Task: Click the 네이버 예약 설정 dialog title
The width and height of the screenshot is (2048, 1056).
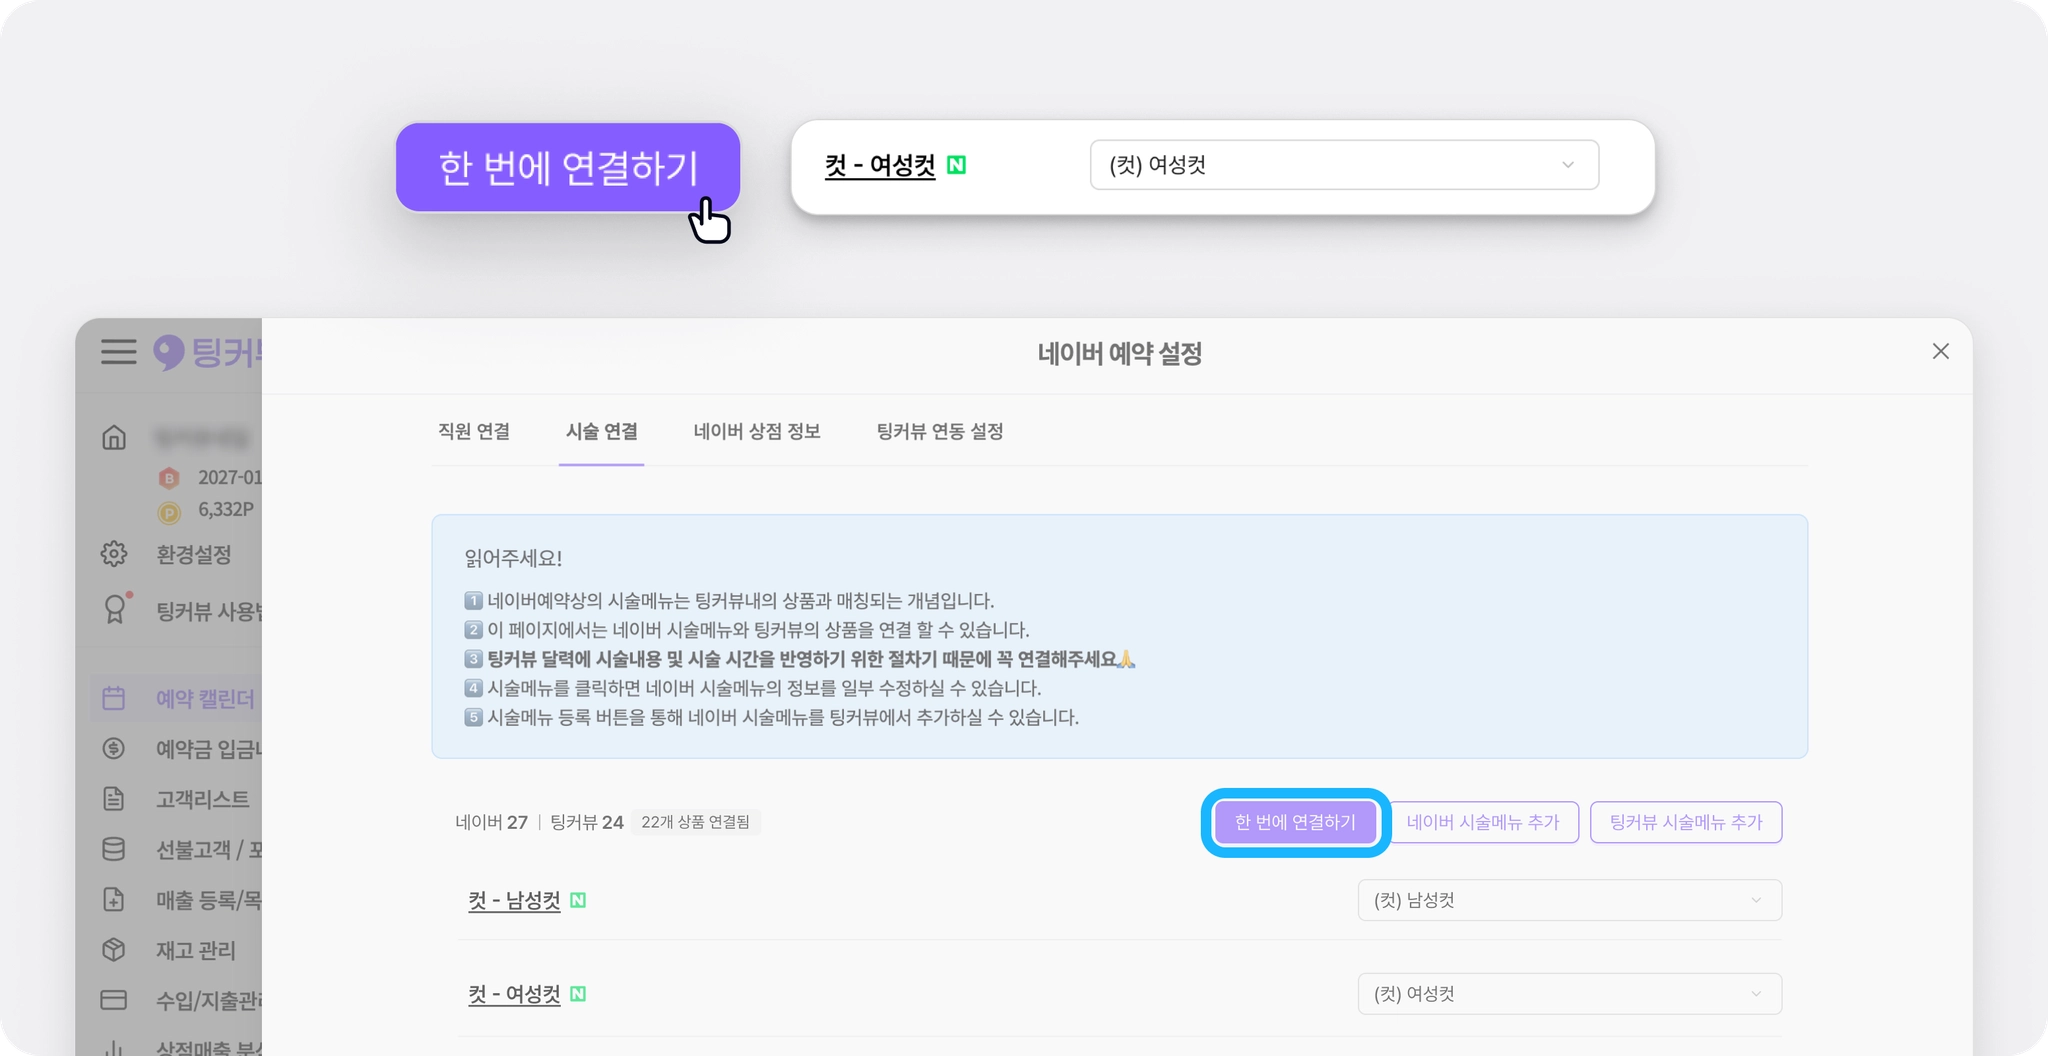Action: click(1120, 353)
